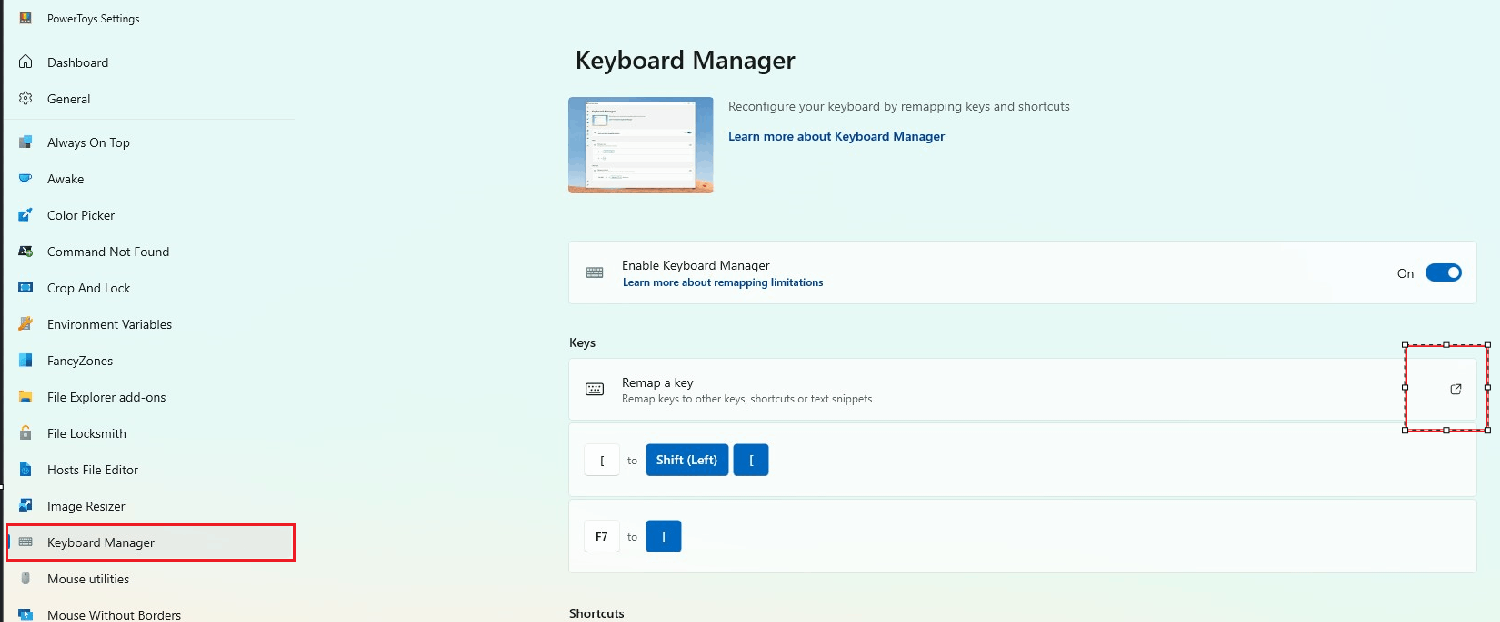Image resolution: width=1500 pixels, height=622 pixels.
Task: Click the Mouse Without Borders icon
Action: [x=26, y=615]
